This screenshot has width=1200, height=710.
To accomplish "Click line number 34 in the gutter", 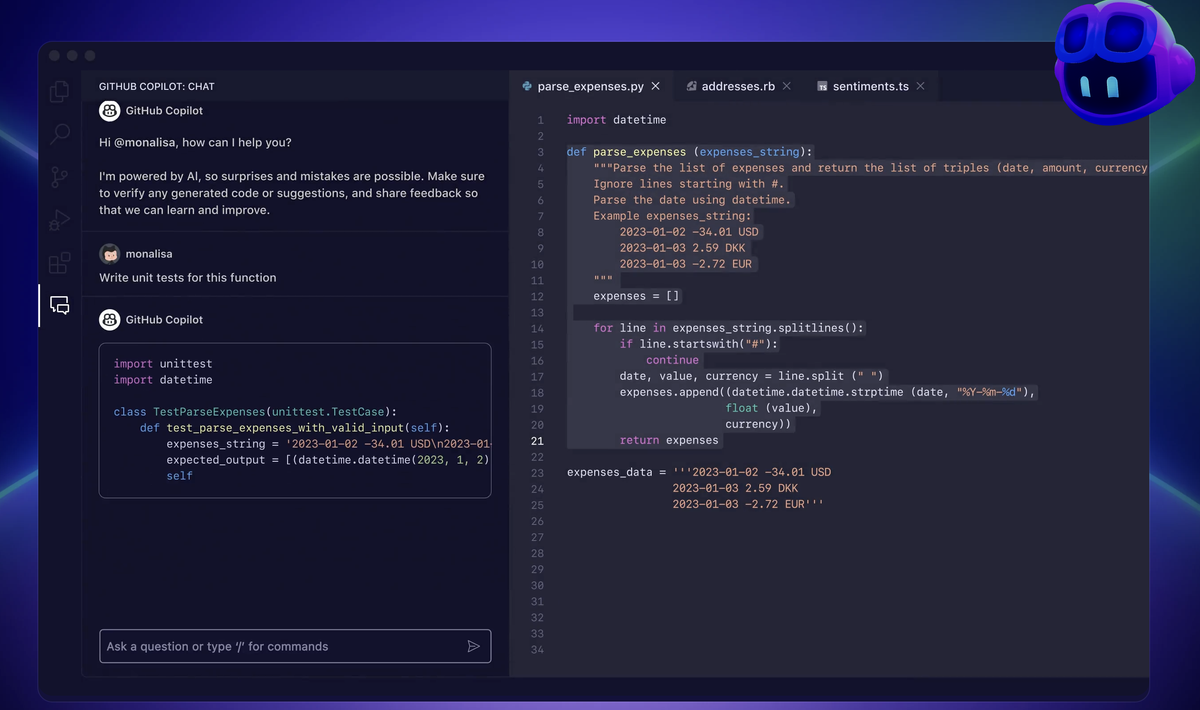I will (x=537, y=650).
